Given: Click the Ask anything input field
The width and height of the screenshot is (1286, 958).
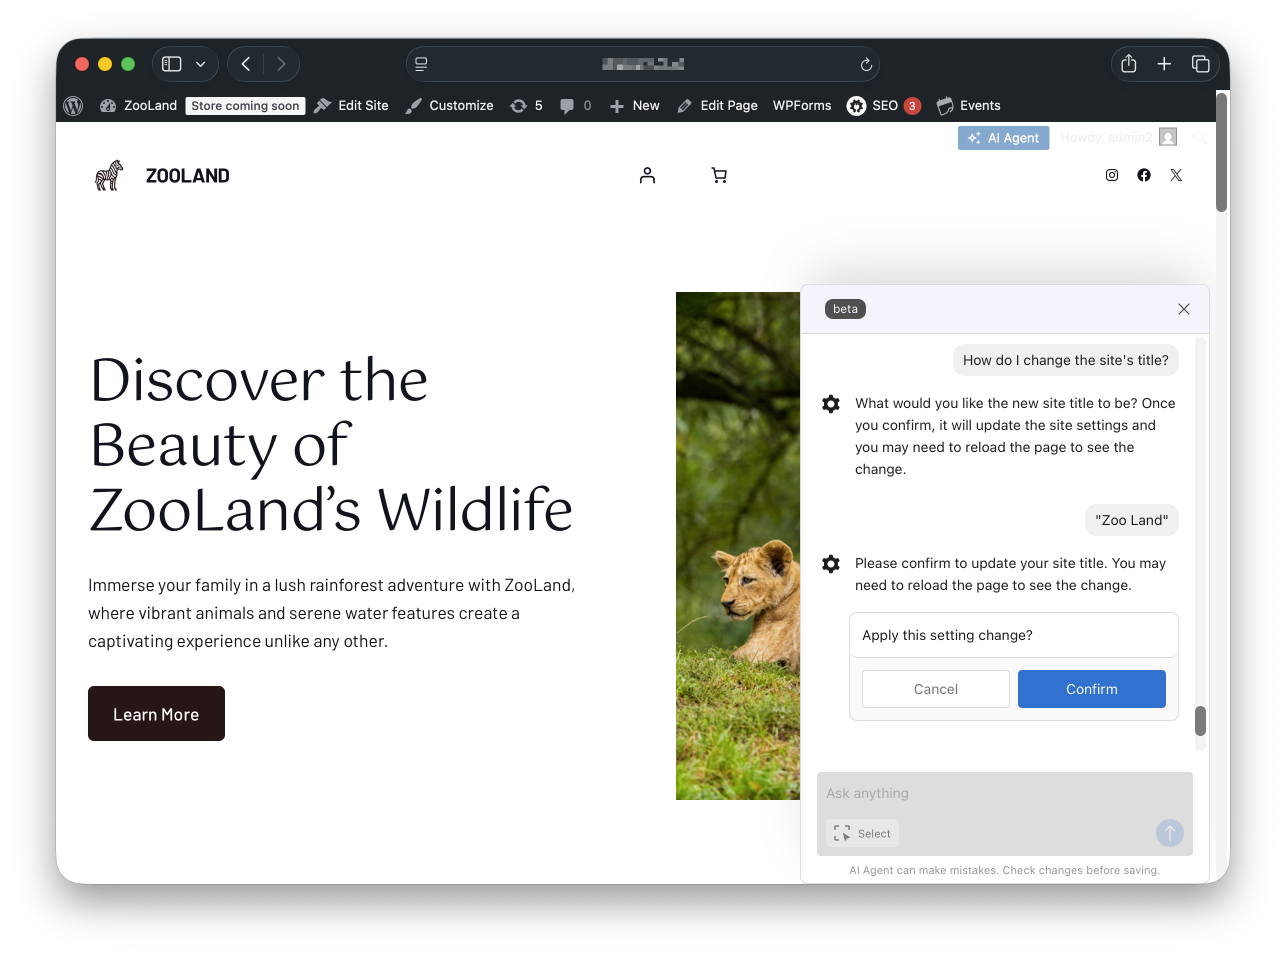Looking at the screenshot, I should click(x=1004, y=793).
